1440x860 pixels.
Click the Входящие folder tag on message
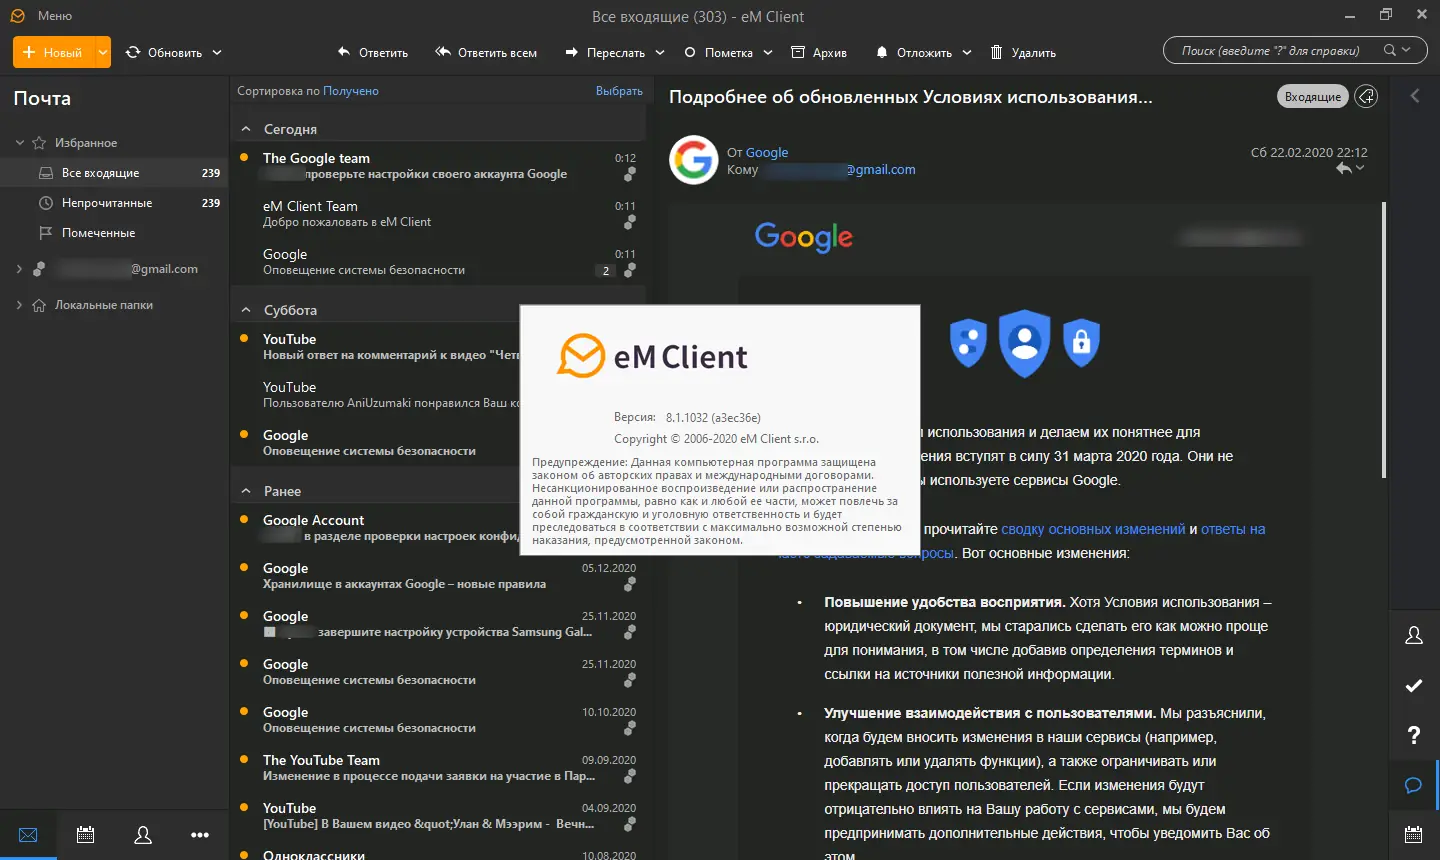point(1312,96)
